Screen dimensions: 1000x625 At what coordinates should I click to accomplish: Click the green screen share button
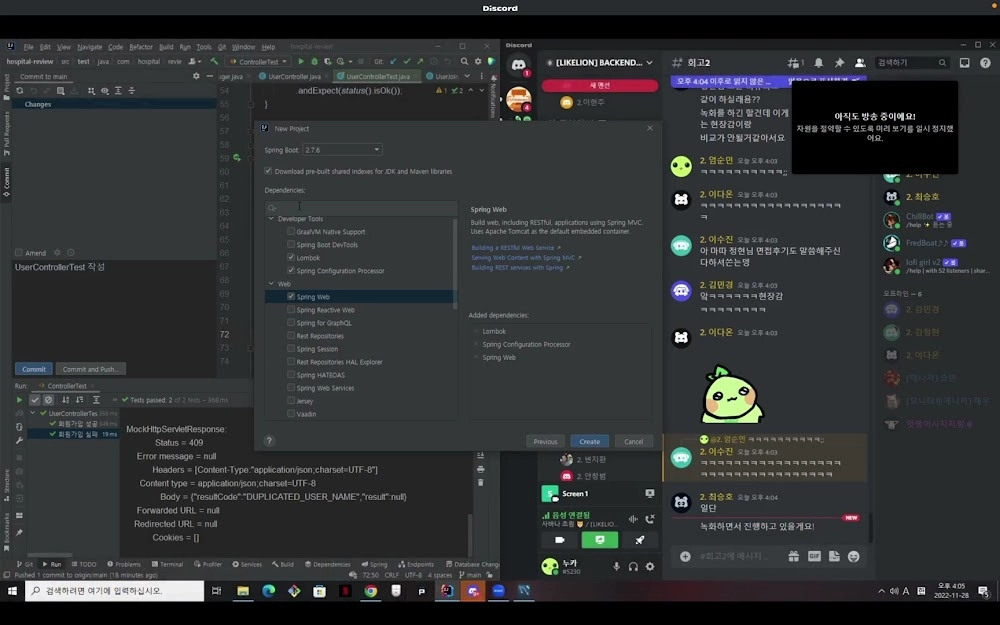pos(599,540)
